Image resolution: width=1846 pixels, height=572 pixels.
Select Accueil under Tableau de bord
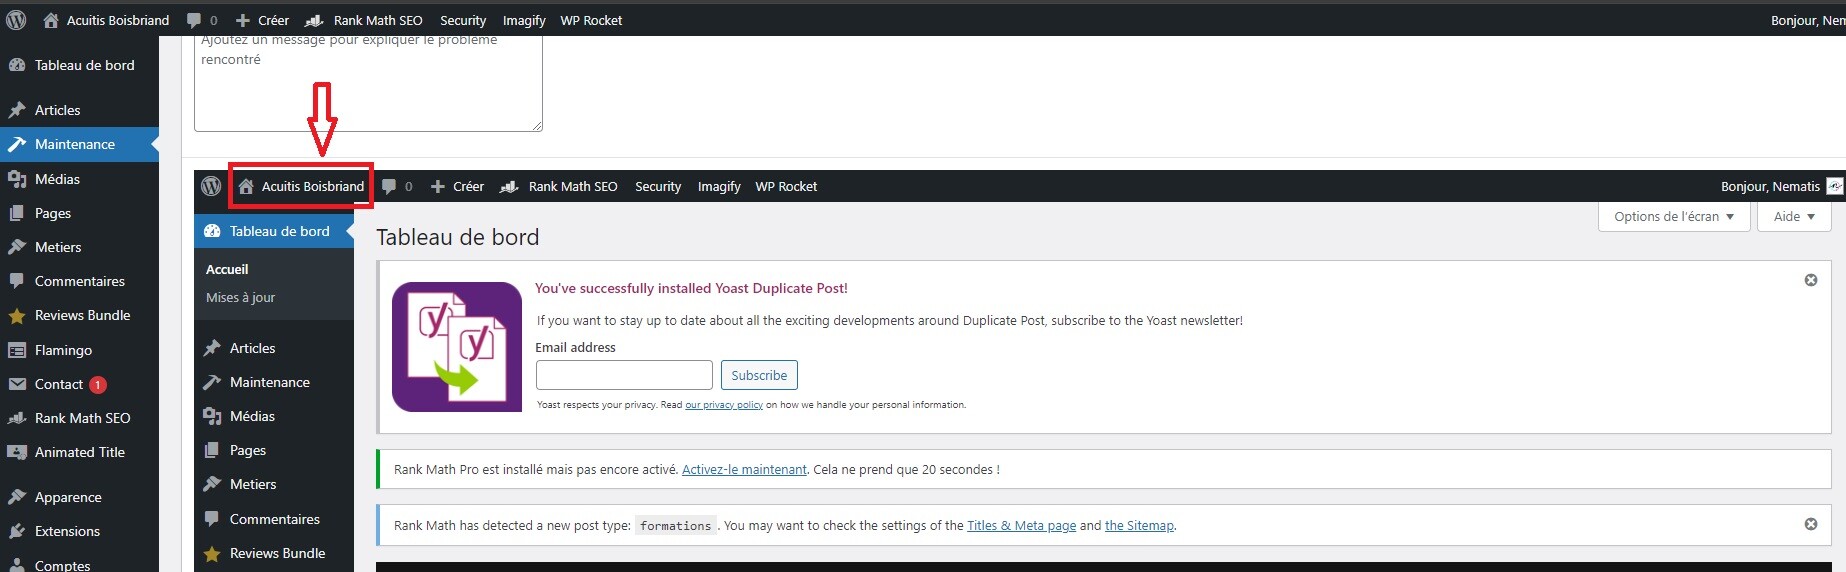(x=227, y=269)
